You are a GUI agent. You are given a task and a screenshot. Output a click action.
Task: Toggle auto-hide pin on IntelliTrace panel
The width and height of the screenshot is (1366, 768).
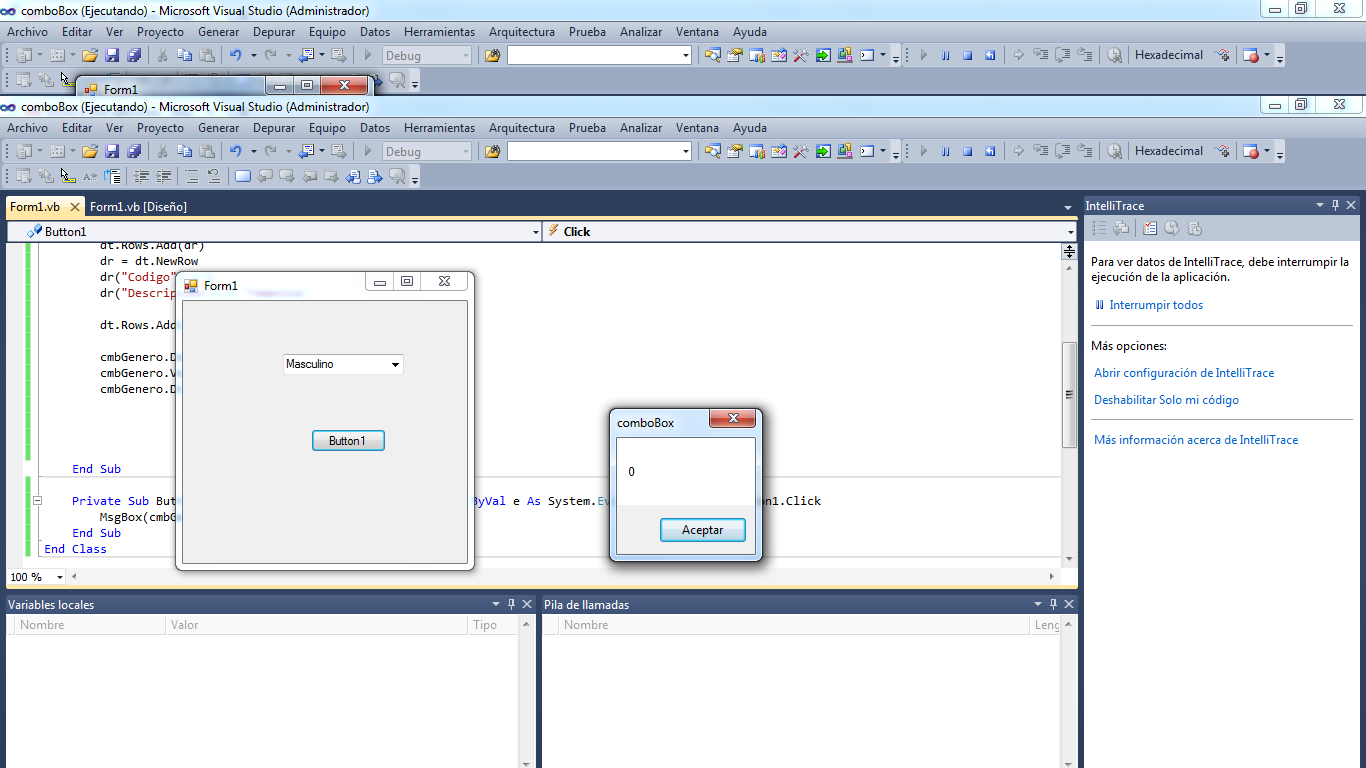coord(1334,205)
